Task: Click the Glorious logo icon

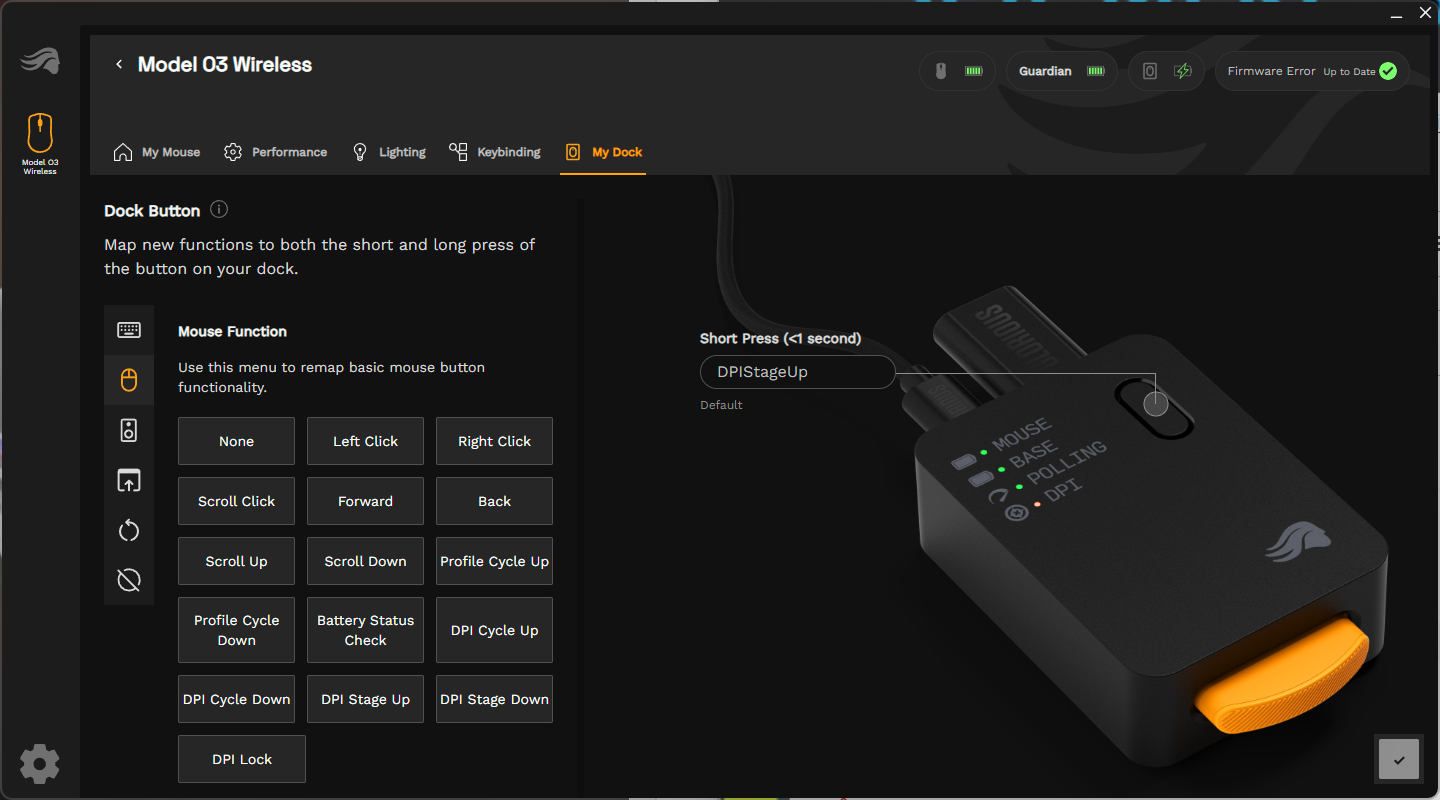Action: pyautogui.click(x=40, y=61)
